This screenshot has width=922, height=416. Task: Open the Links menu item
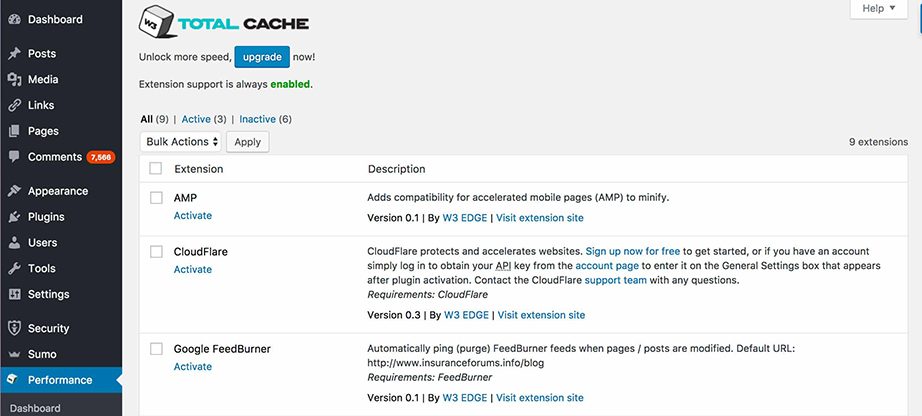click(41, 105)
